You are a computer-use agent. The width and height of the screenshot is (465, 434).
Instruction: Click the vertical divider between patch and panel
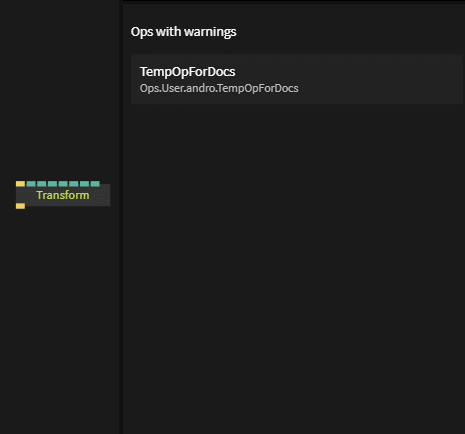pyautogui.click(x=121, y=217)
